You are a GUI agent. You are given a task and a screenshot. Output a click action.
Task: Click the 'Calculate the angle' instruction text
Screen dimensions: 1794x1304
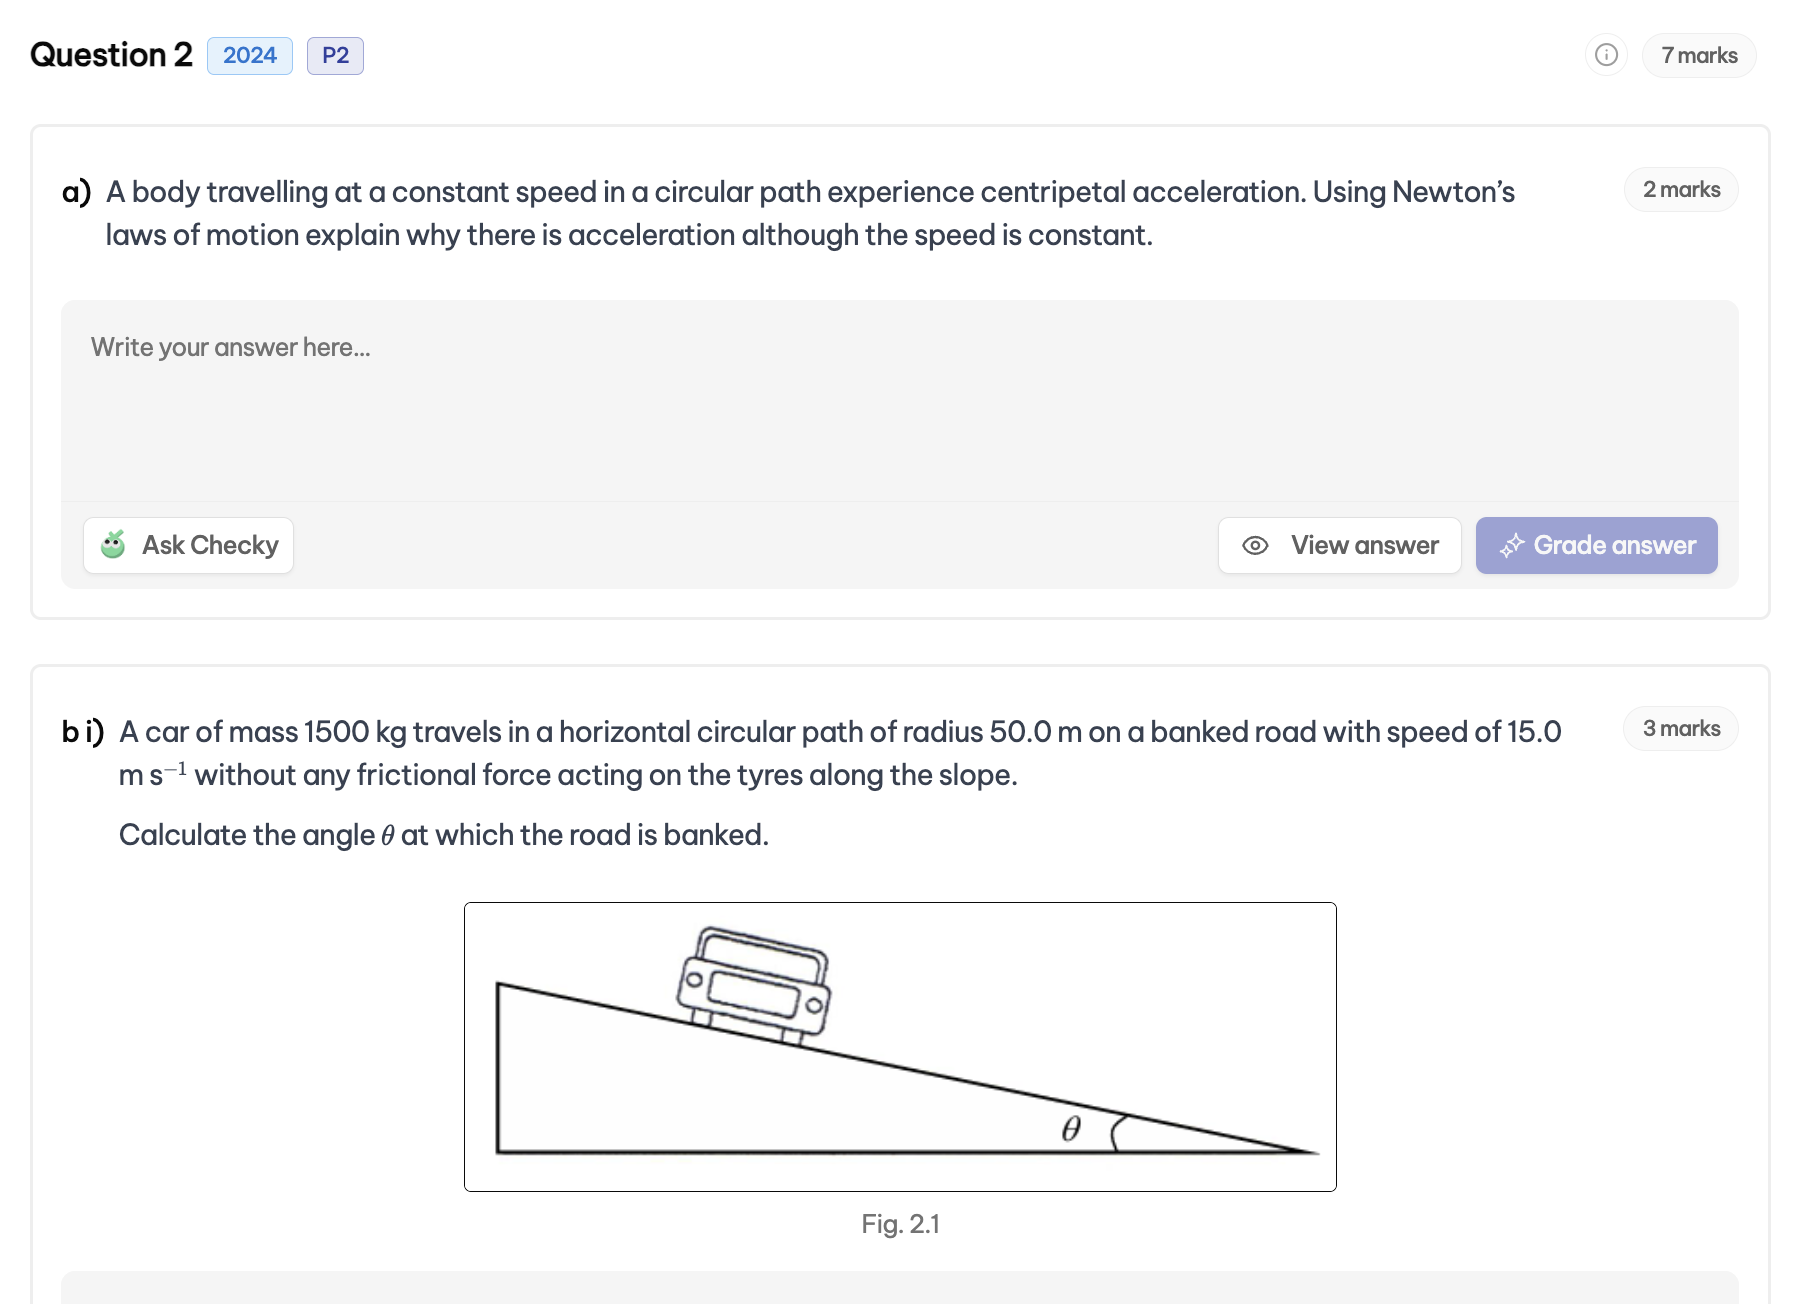[x=443, y=835]
